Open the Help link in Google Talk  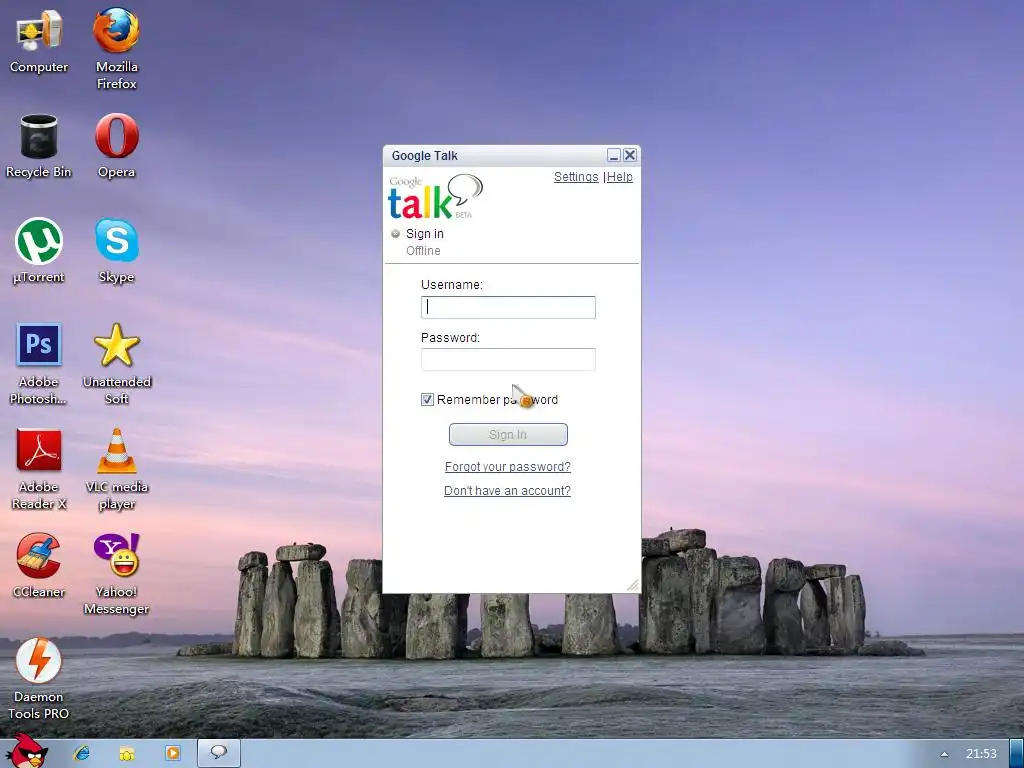620,177
